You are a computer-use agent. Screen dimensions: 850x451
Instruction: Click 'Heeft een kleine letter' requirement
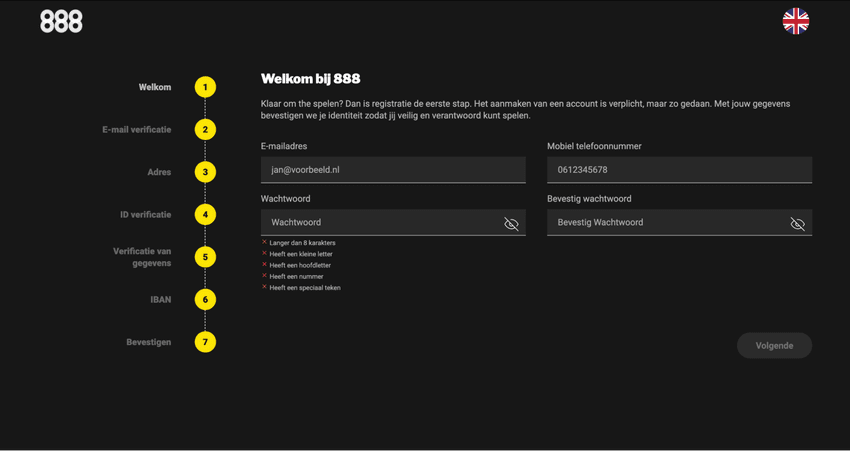(x=301, y=254)
